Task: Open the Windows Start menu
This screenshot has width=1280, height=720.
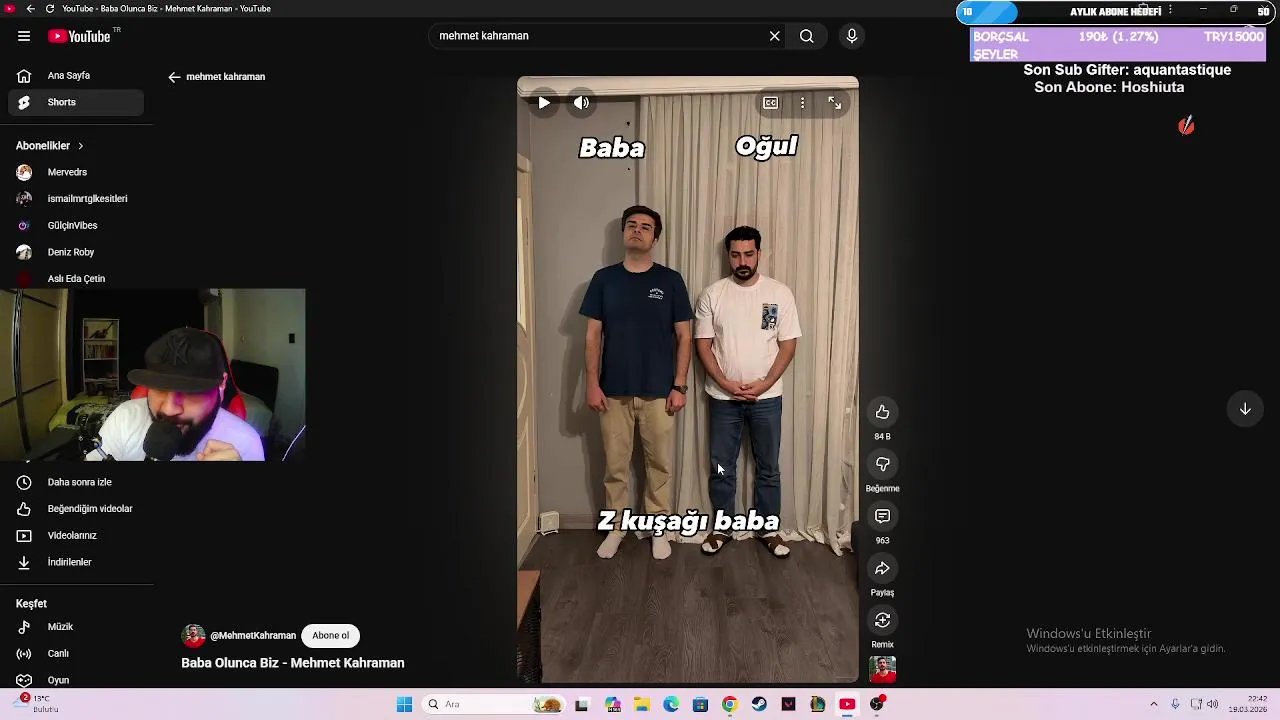Action: [404, 704]
